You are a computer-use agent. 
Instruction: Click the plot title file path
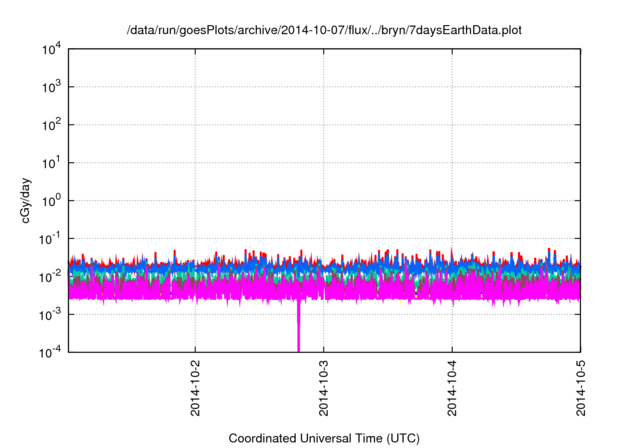[x=324, y=30]
